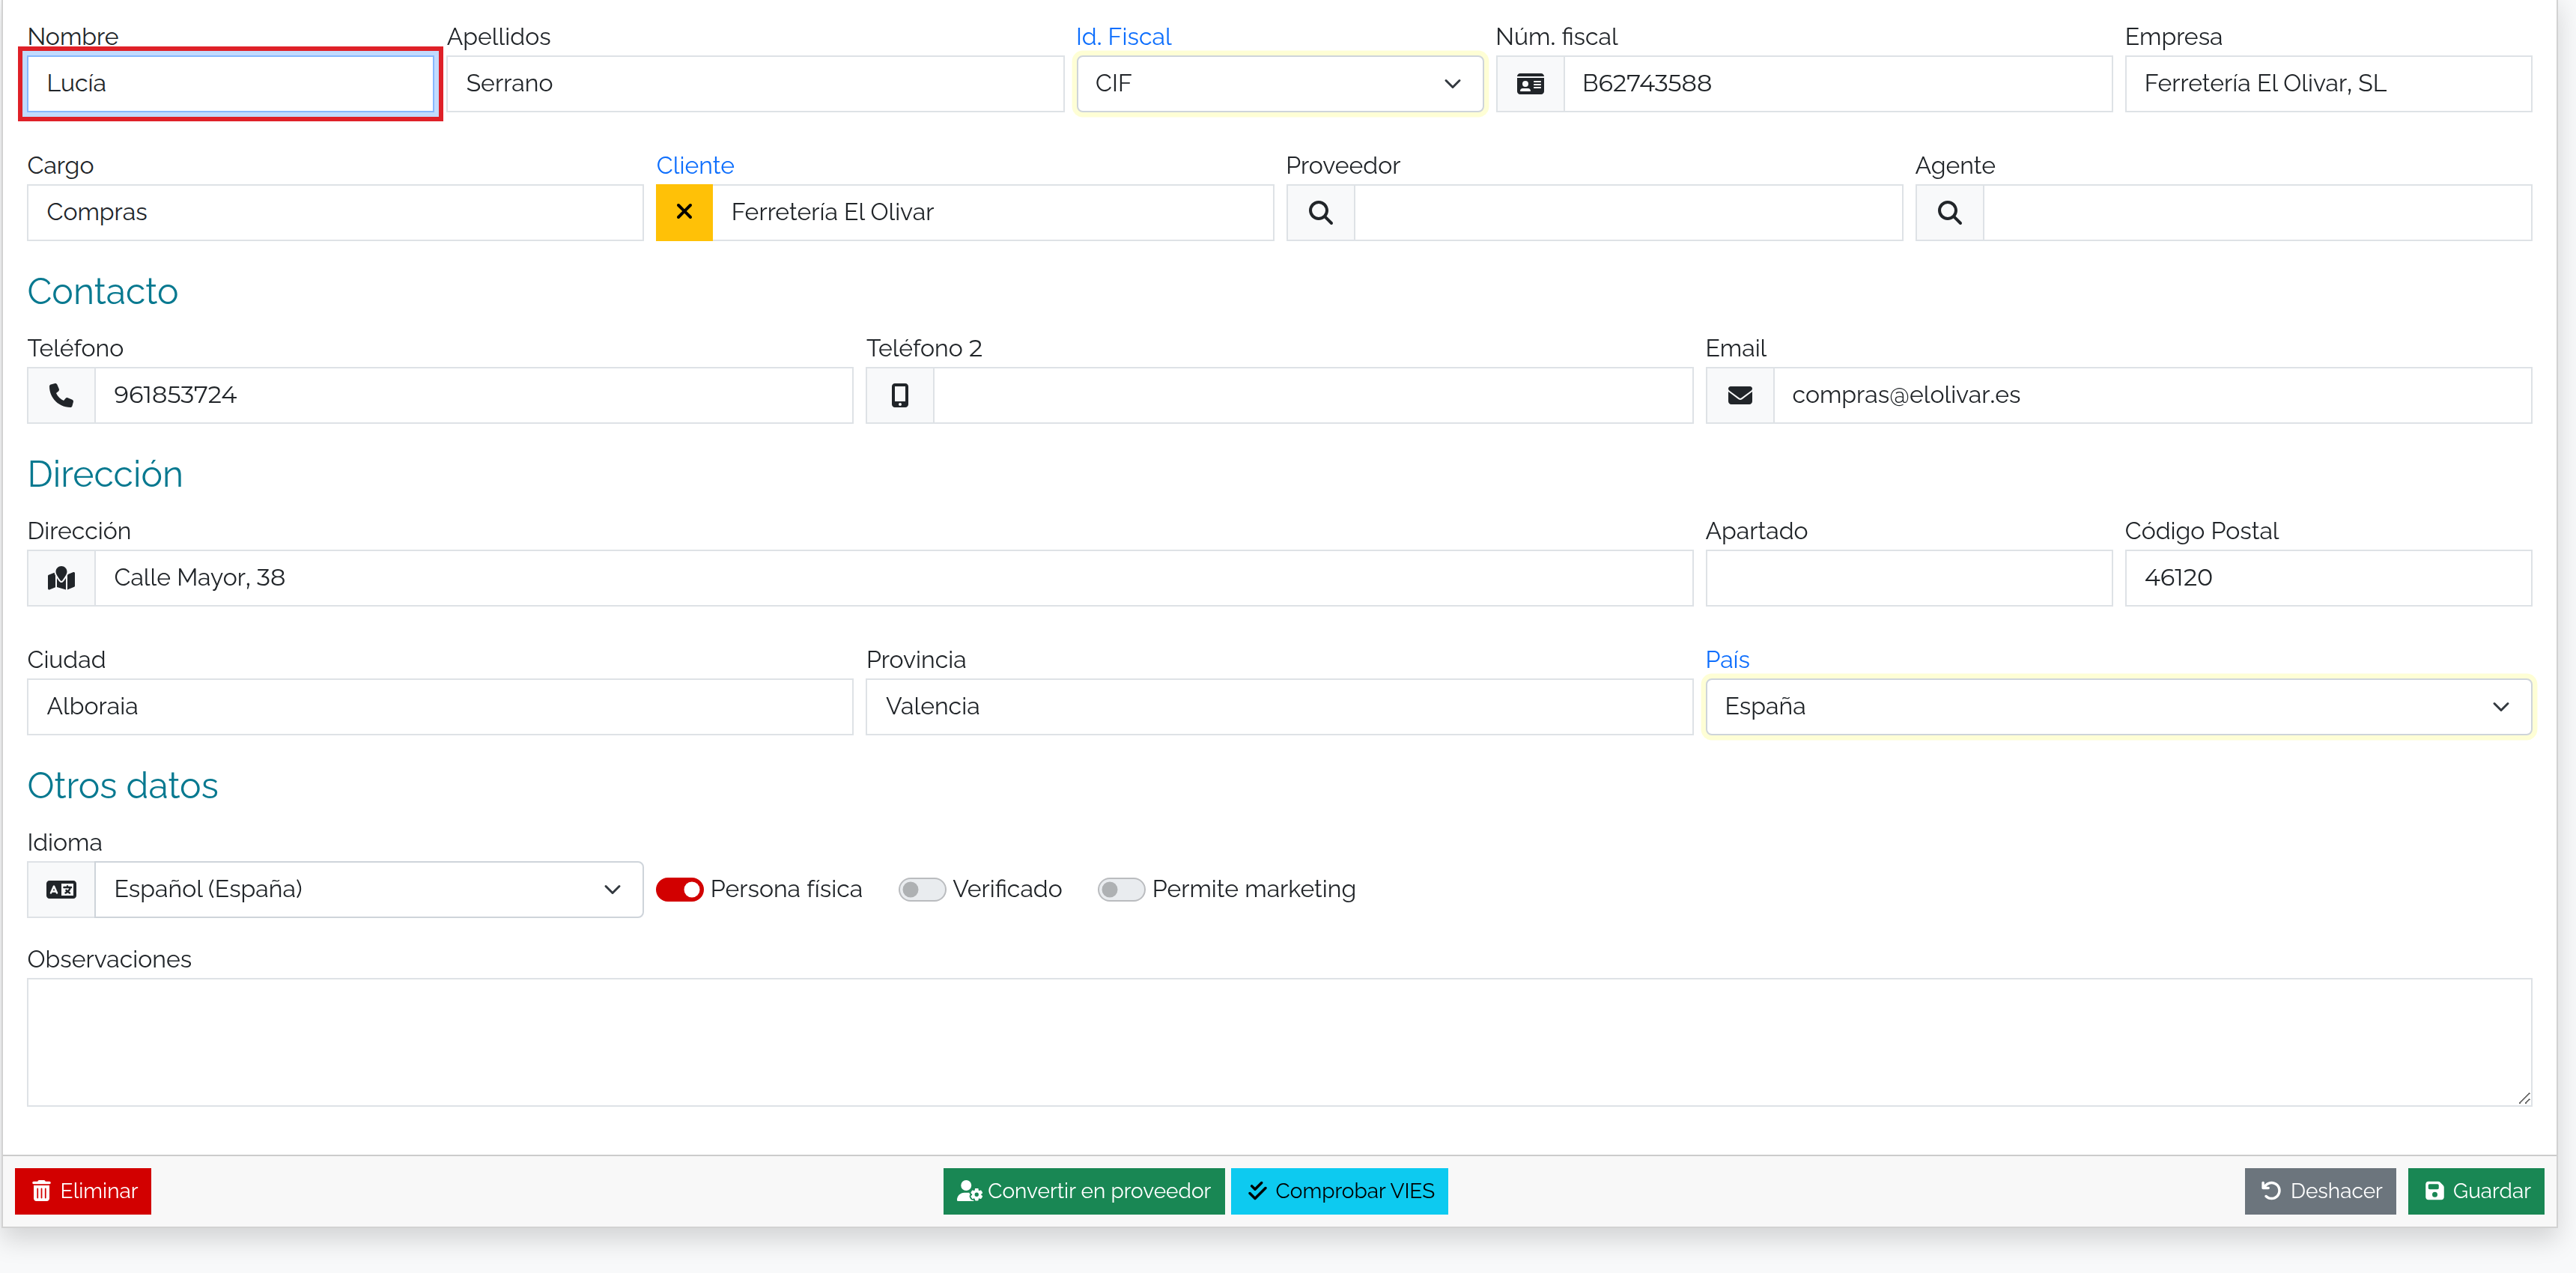Open the Proveedor search magnifier
The width and height of the screenshot is (2576, 1273).
tap(1320, 212)
